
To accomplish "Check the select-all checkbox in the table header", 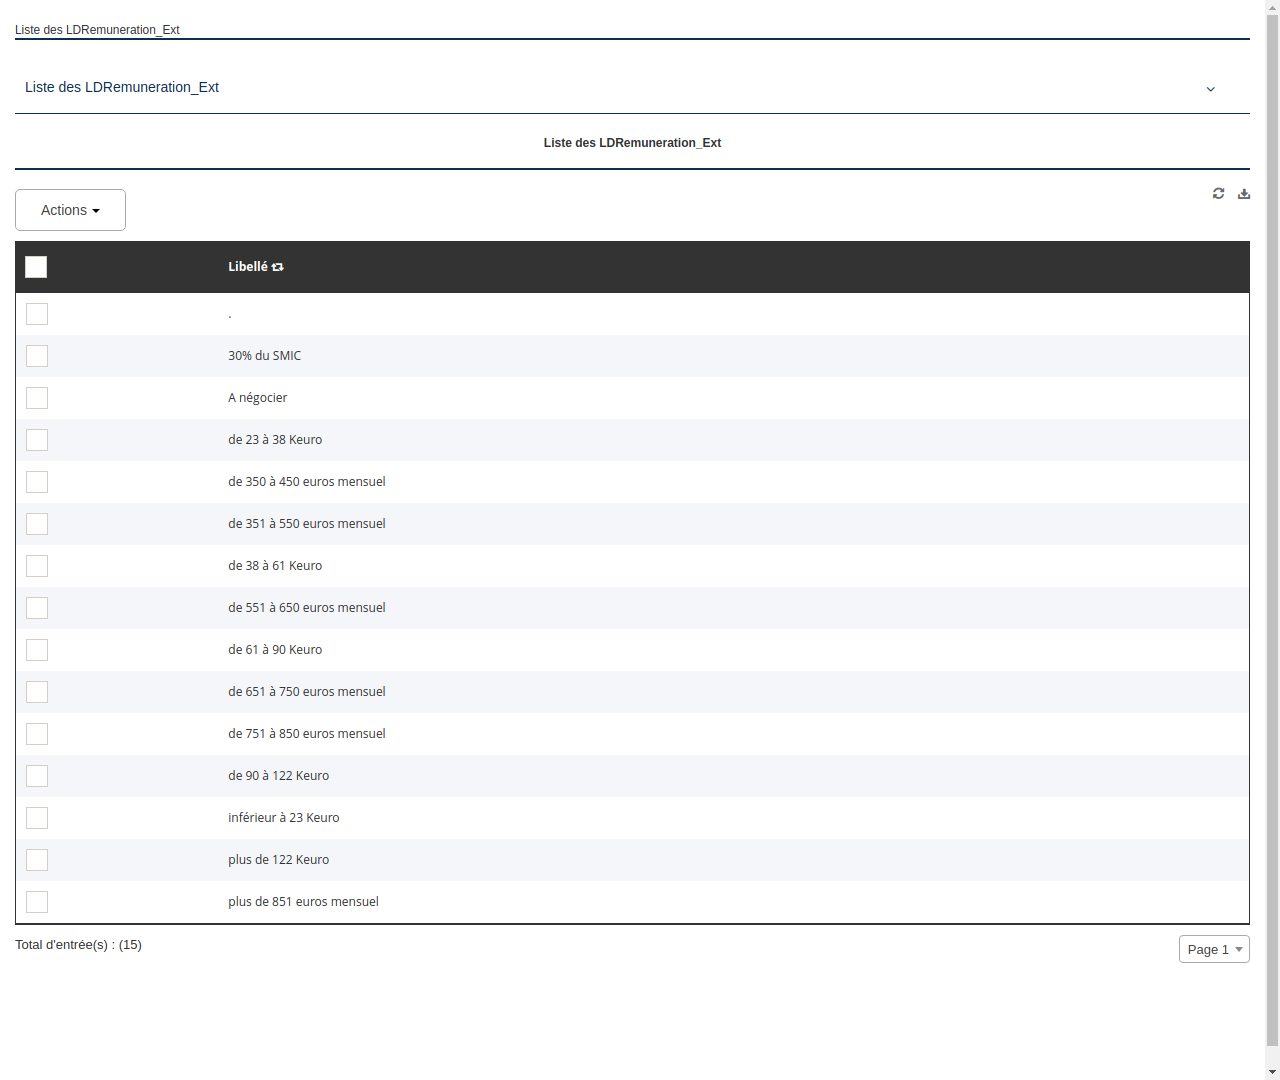I will click(x=36, y=267).
